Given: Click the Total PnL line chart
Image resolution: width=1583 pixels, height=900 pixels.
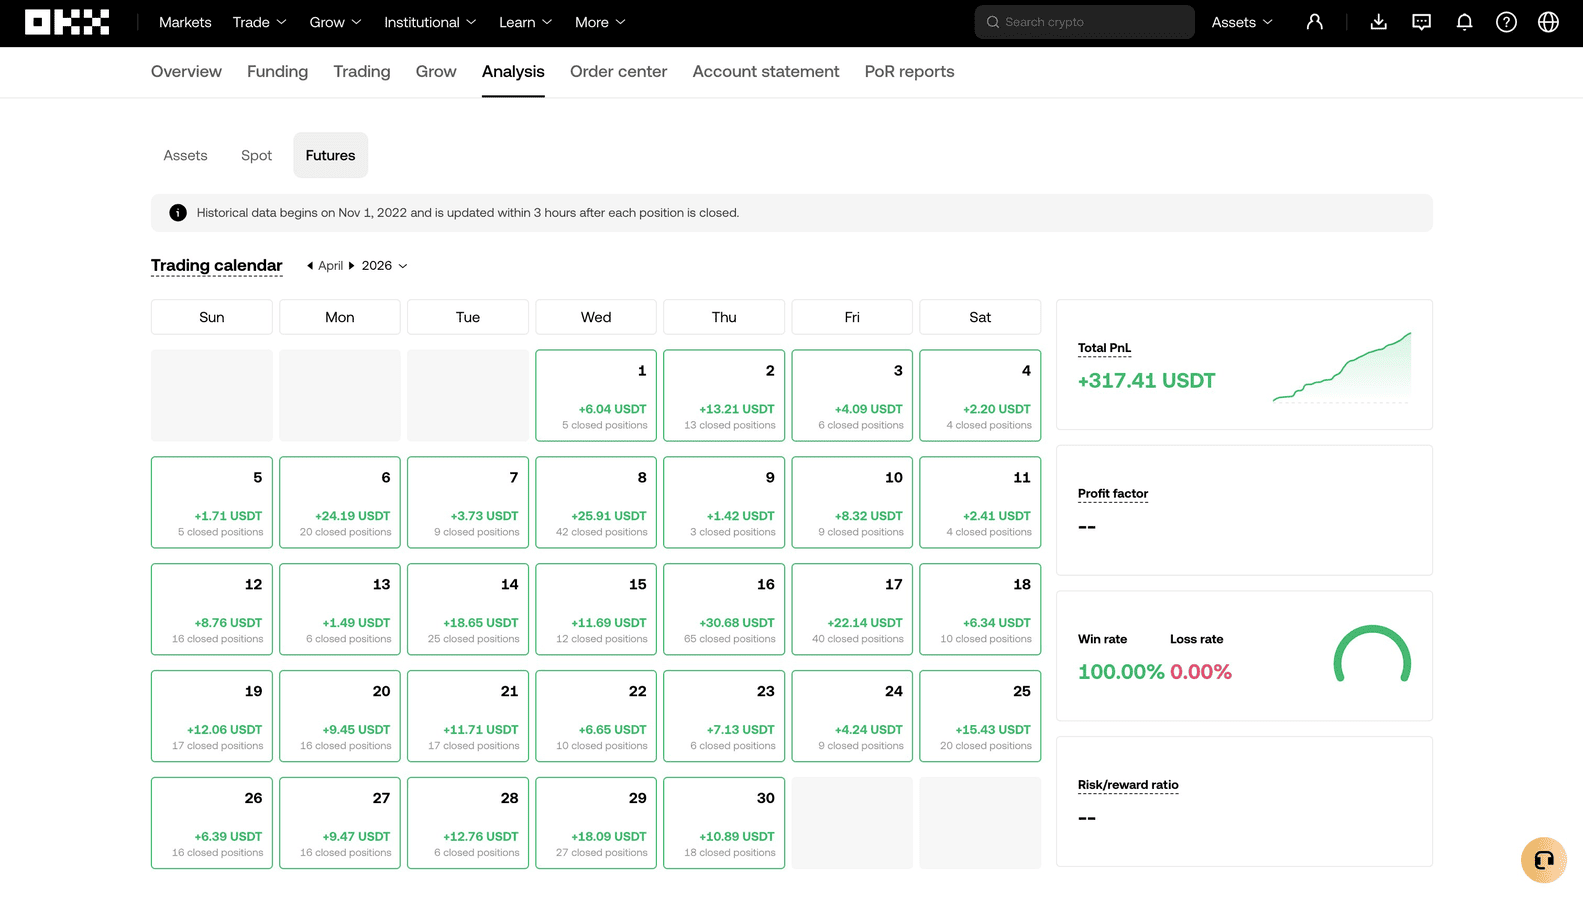Looking at the screenshot, I should click(1342, 367).
